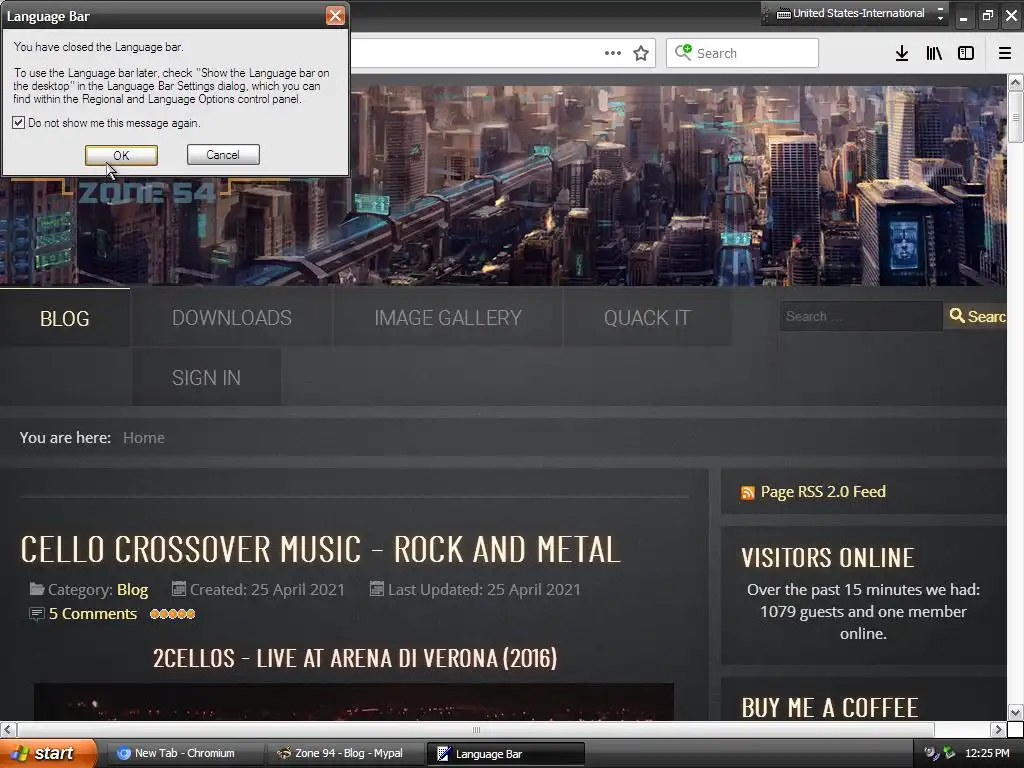This screenshot has height=768, width=1024.
Task: Open the Library icon
Action: point(934,53)
